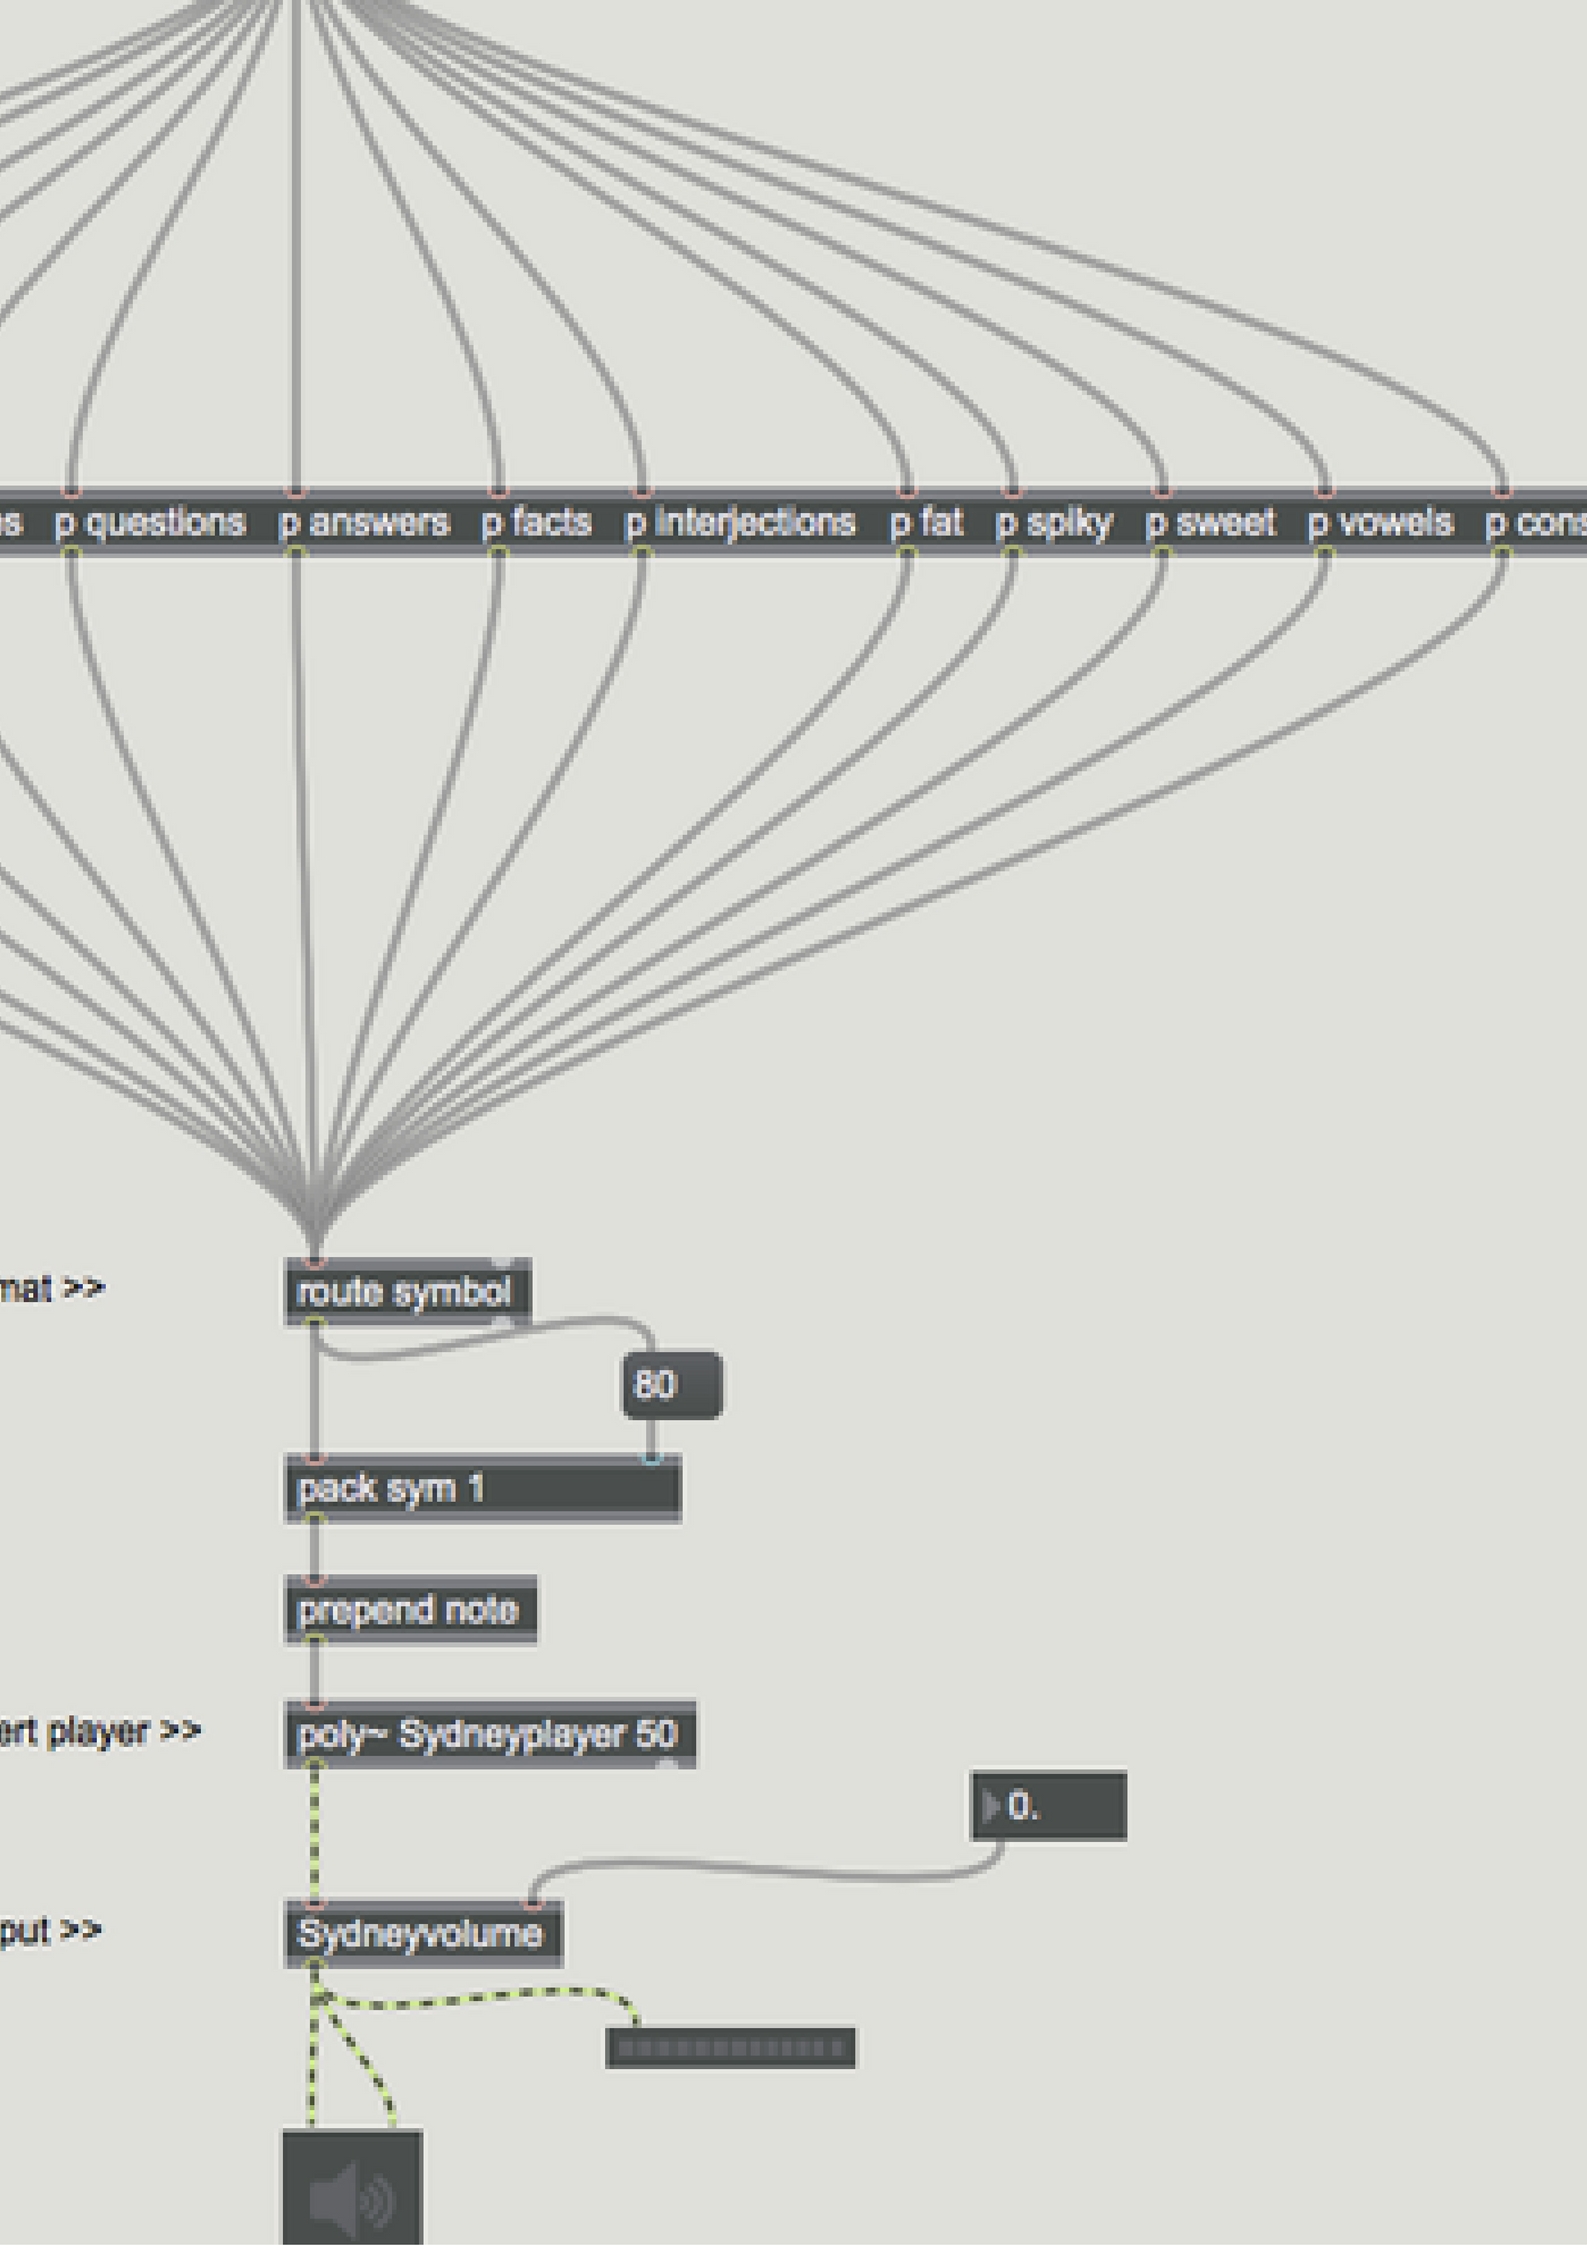
Task: Click the p vowels subpatcher
Action: click(1380, 523)
